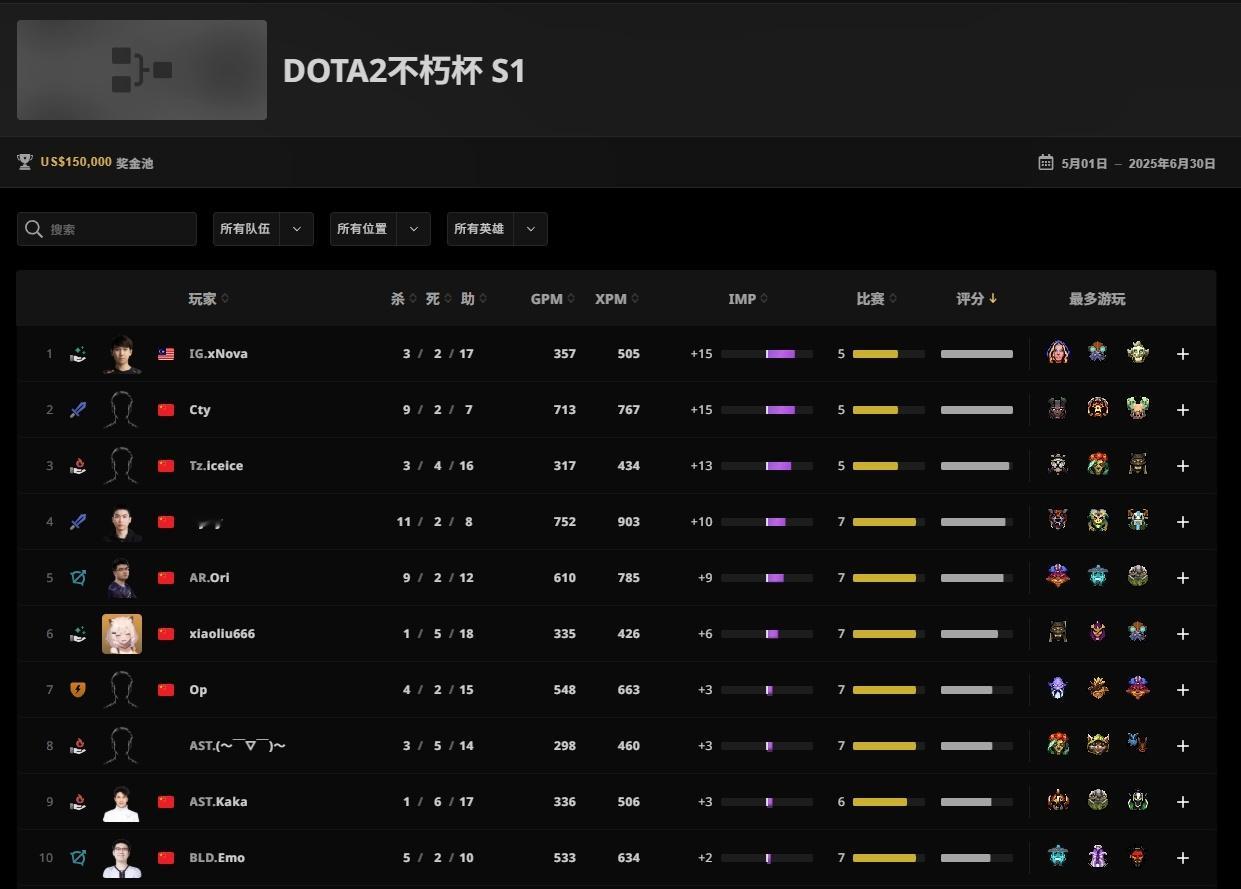Expand the Op row plus icon
The image size is (1241, 889).
click(1183, 690)
